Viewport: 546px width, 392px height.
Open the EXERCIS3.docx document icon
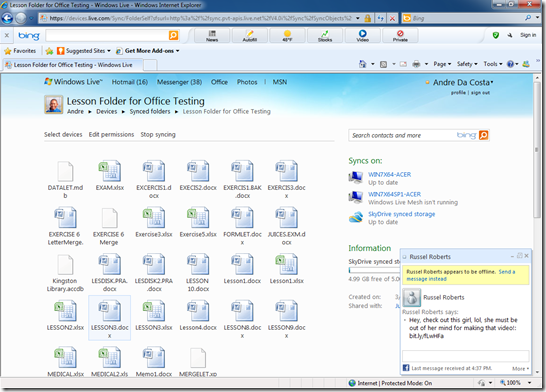click(286, 171)
